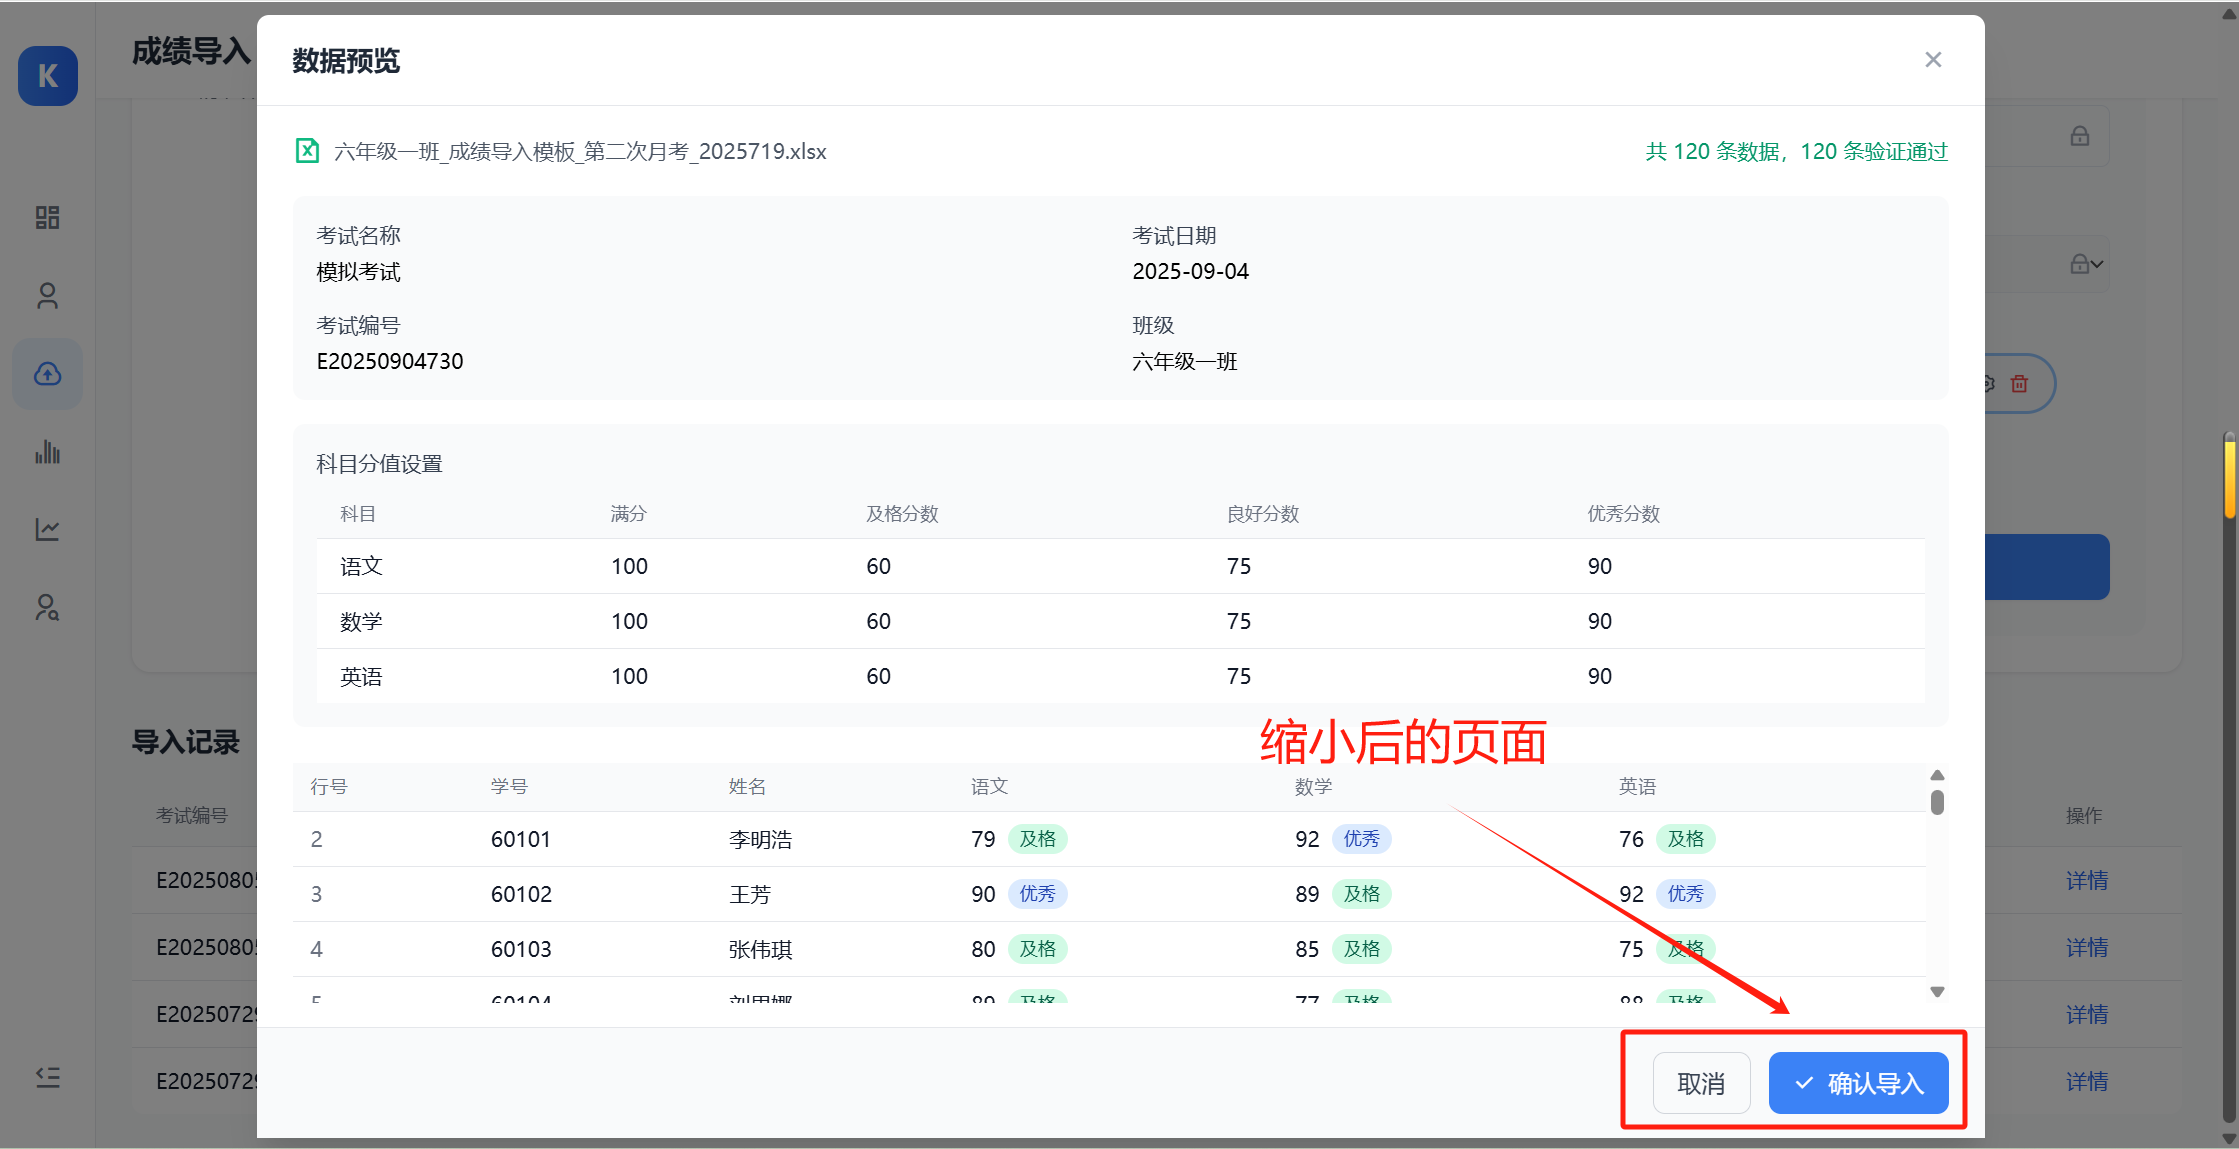This screenshot has width=2239, height=1149.
Task: Open the cloud upload grade import icon
Action: [x=47, y=373]
